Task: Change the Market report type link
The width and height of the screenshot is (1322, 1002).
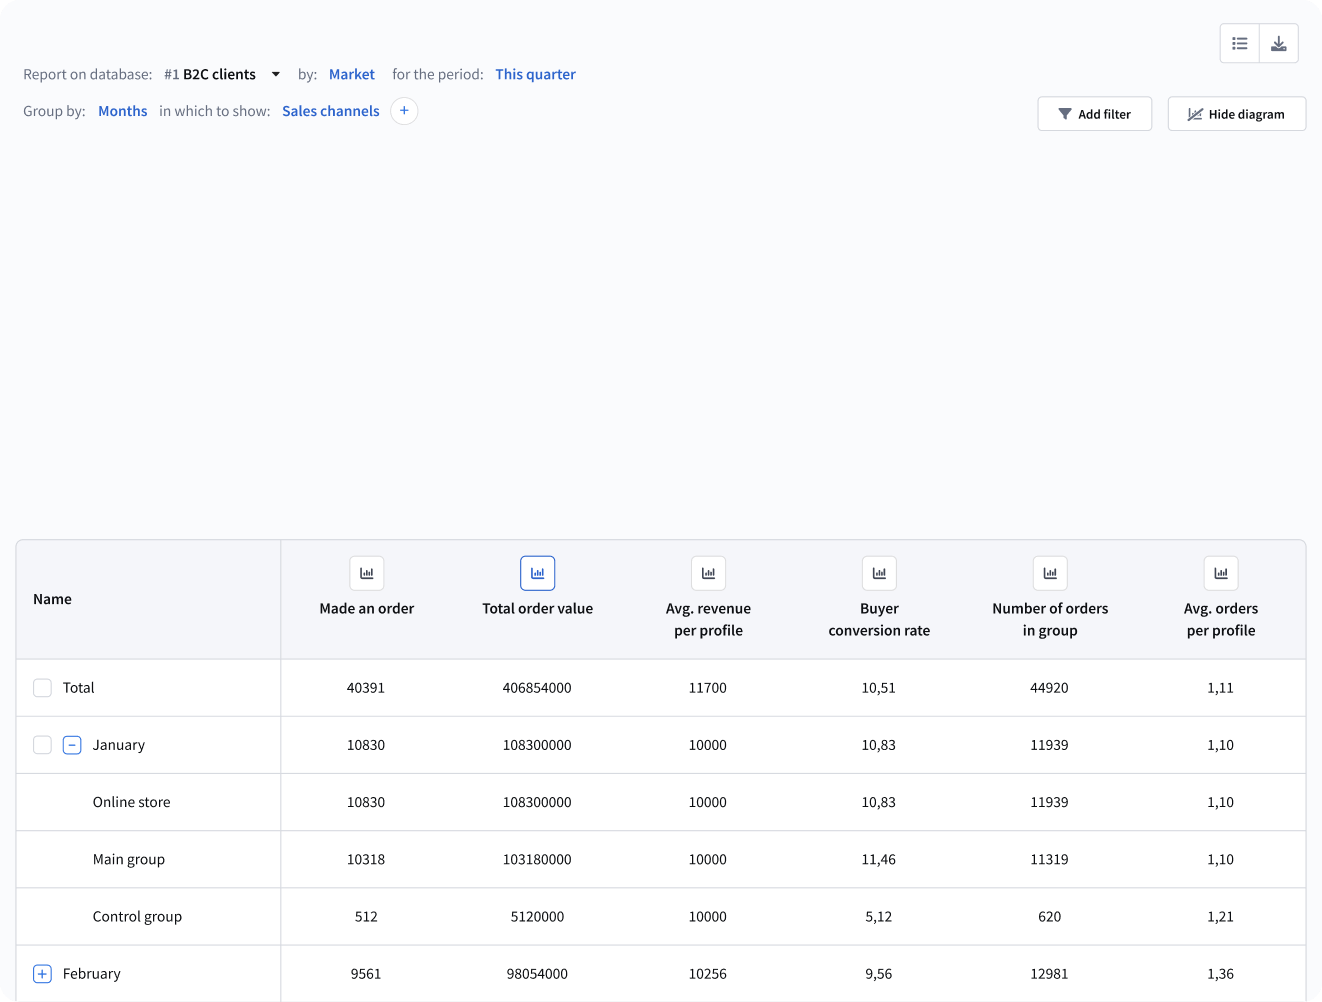Action: [x=352, y=74]
